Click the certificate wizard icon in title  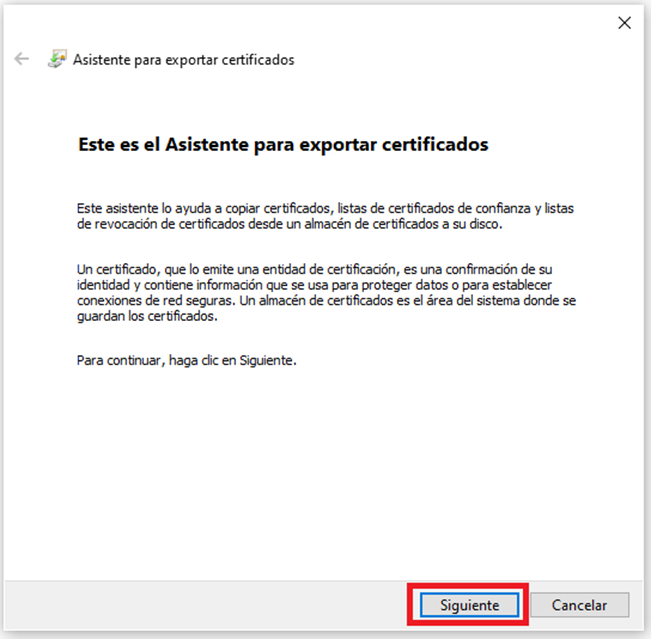[57, 59]
